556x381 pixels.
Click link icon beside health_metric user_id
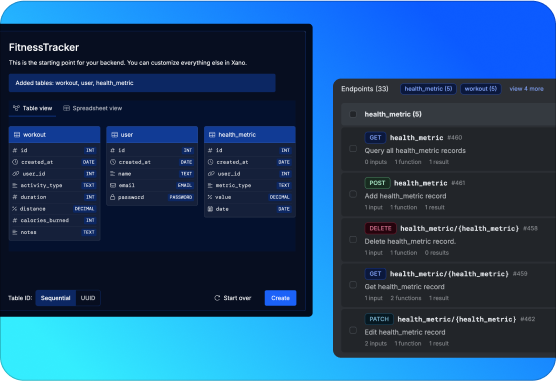pyautogui.click(x=211, y=174)
